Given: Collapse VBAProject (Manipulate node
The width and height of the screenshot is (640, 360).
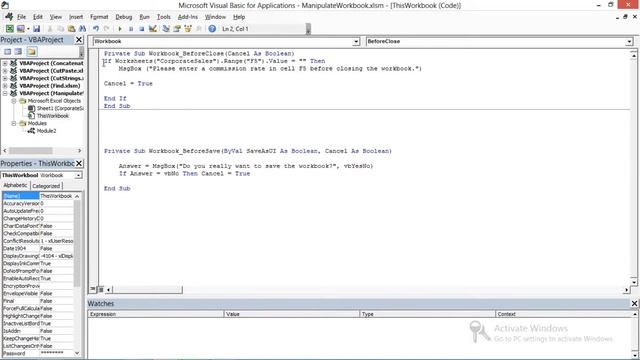Looking at the screenshot, I should (5, 93).
